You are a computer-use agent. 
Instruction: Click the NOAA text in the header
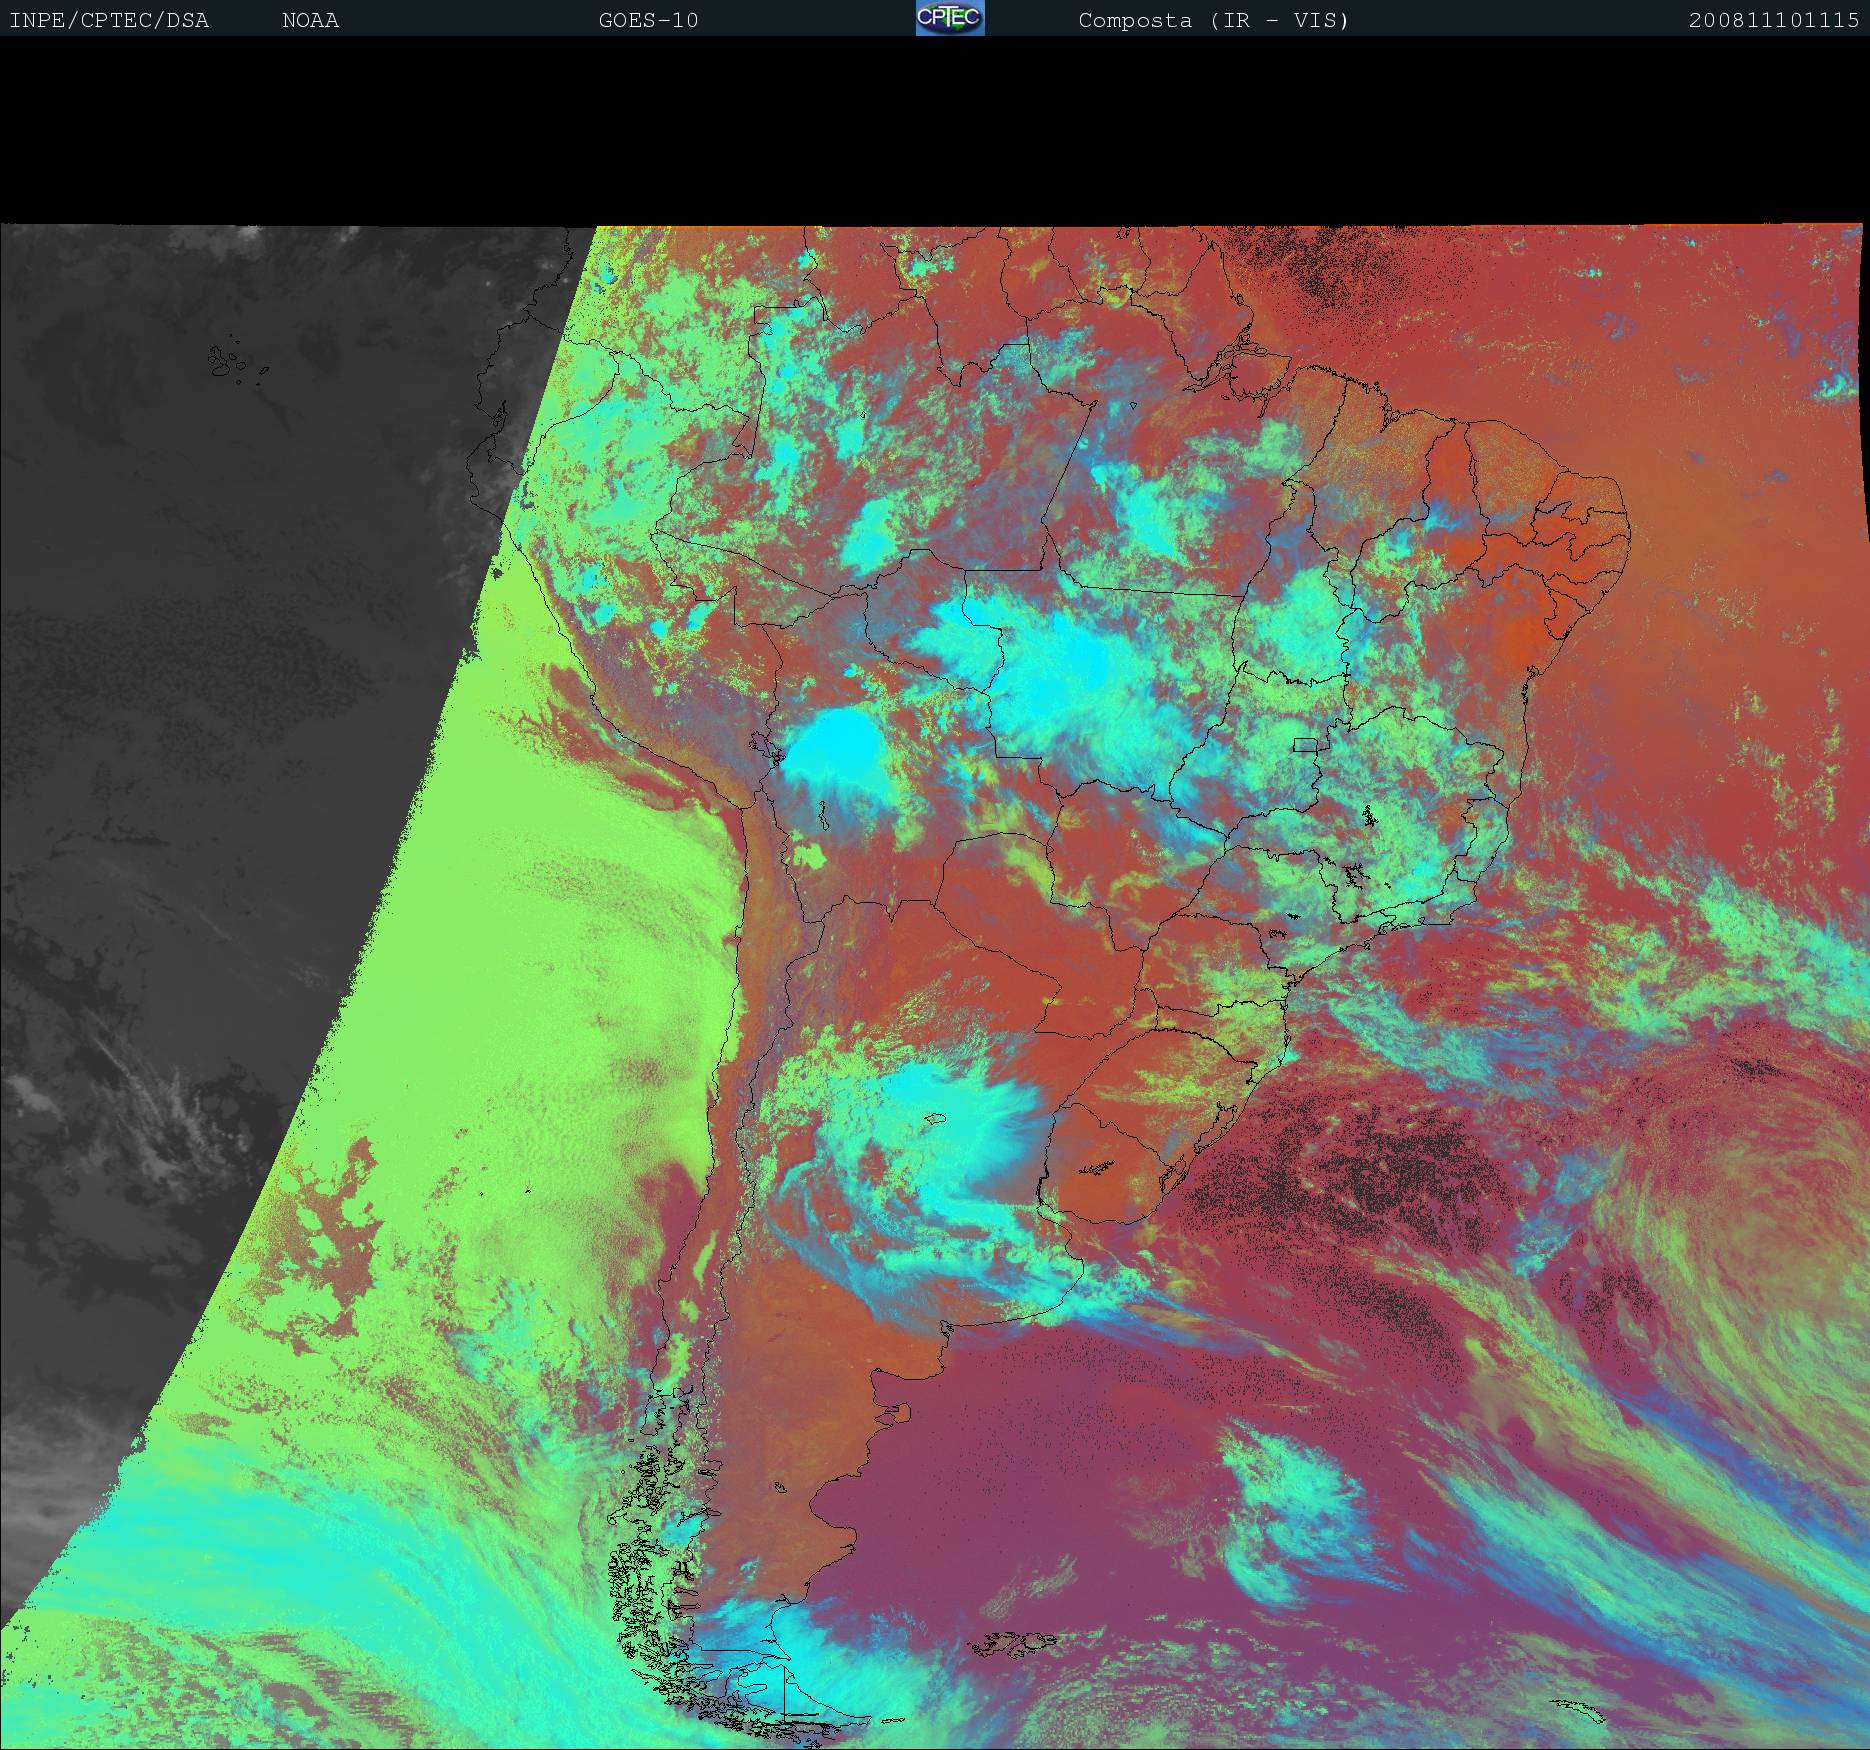310,20
